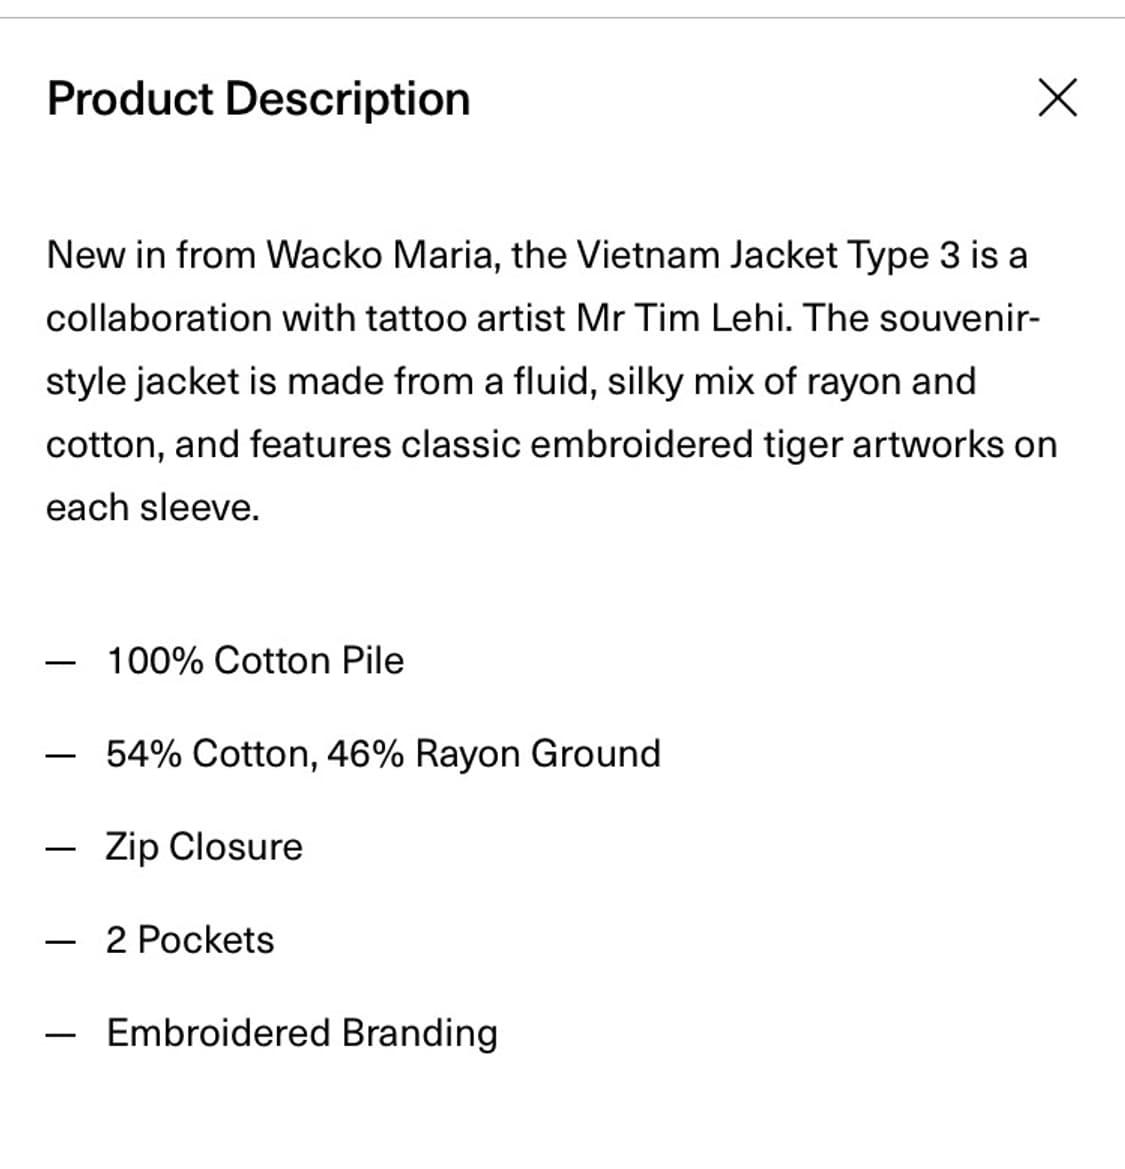Click the 'Embroidered Branding' list item

[302, 1033]
